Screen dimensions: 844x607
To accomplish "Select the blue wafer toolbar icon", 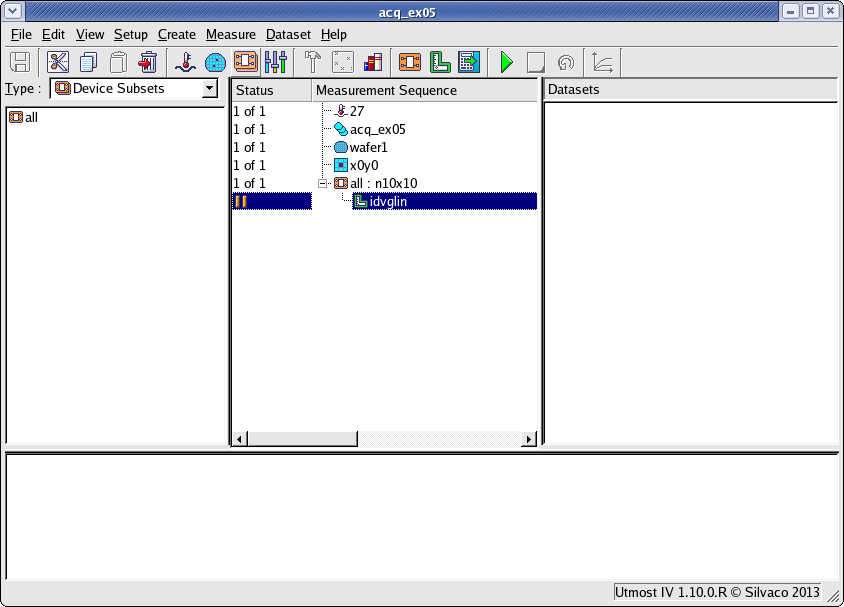I will pyautogui.click(x=215, y=62).
